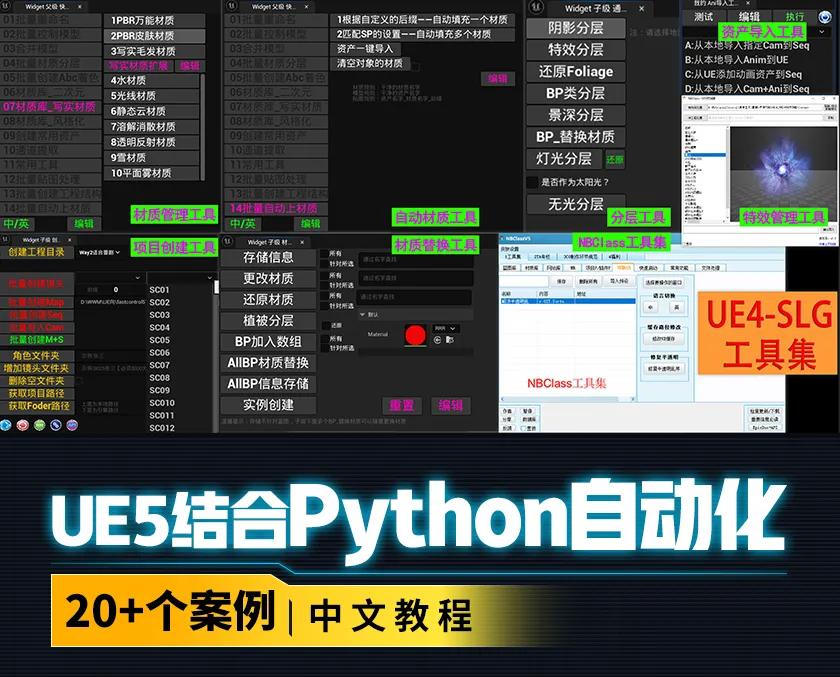Click the blue globe icon at bottom of project tool

click(5, 425)
